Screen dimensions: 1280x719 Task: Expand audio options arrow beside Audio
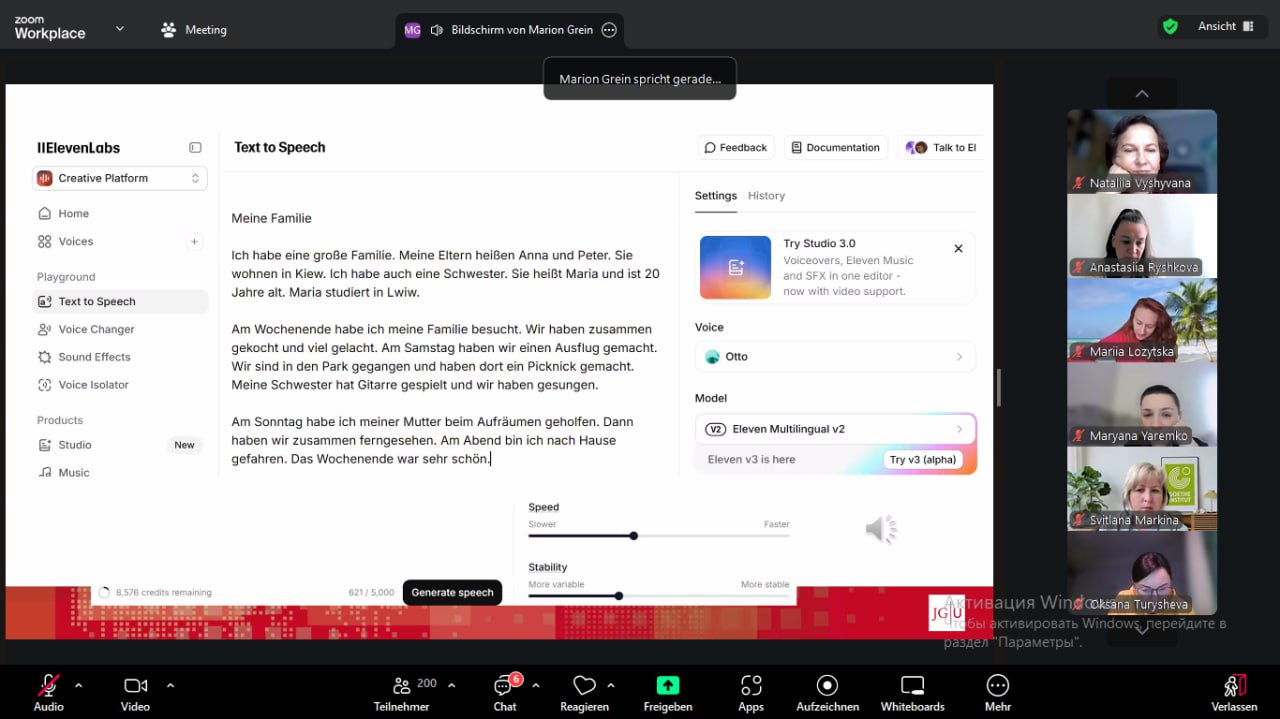[79, 685]
